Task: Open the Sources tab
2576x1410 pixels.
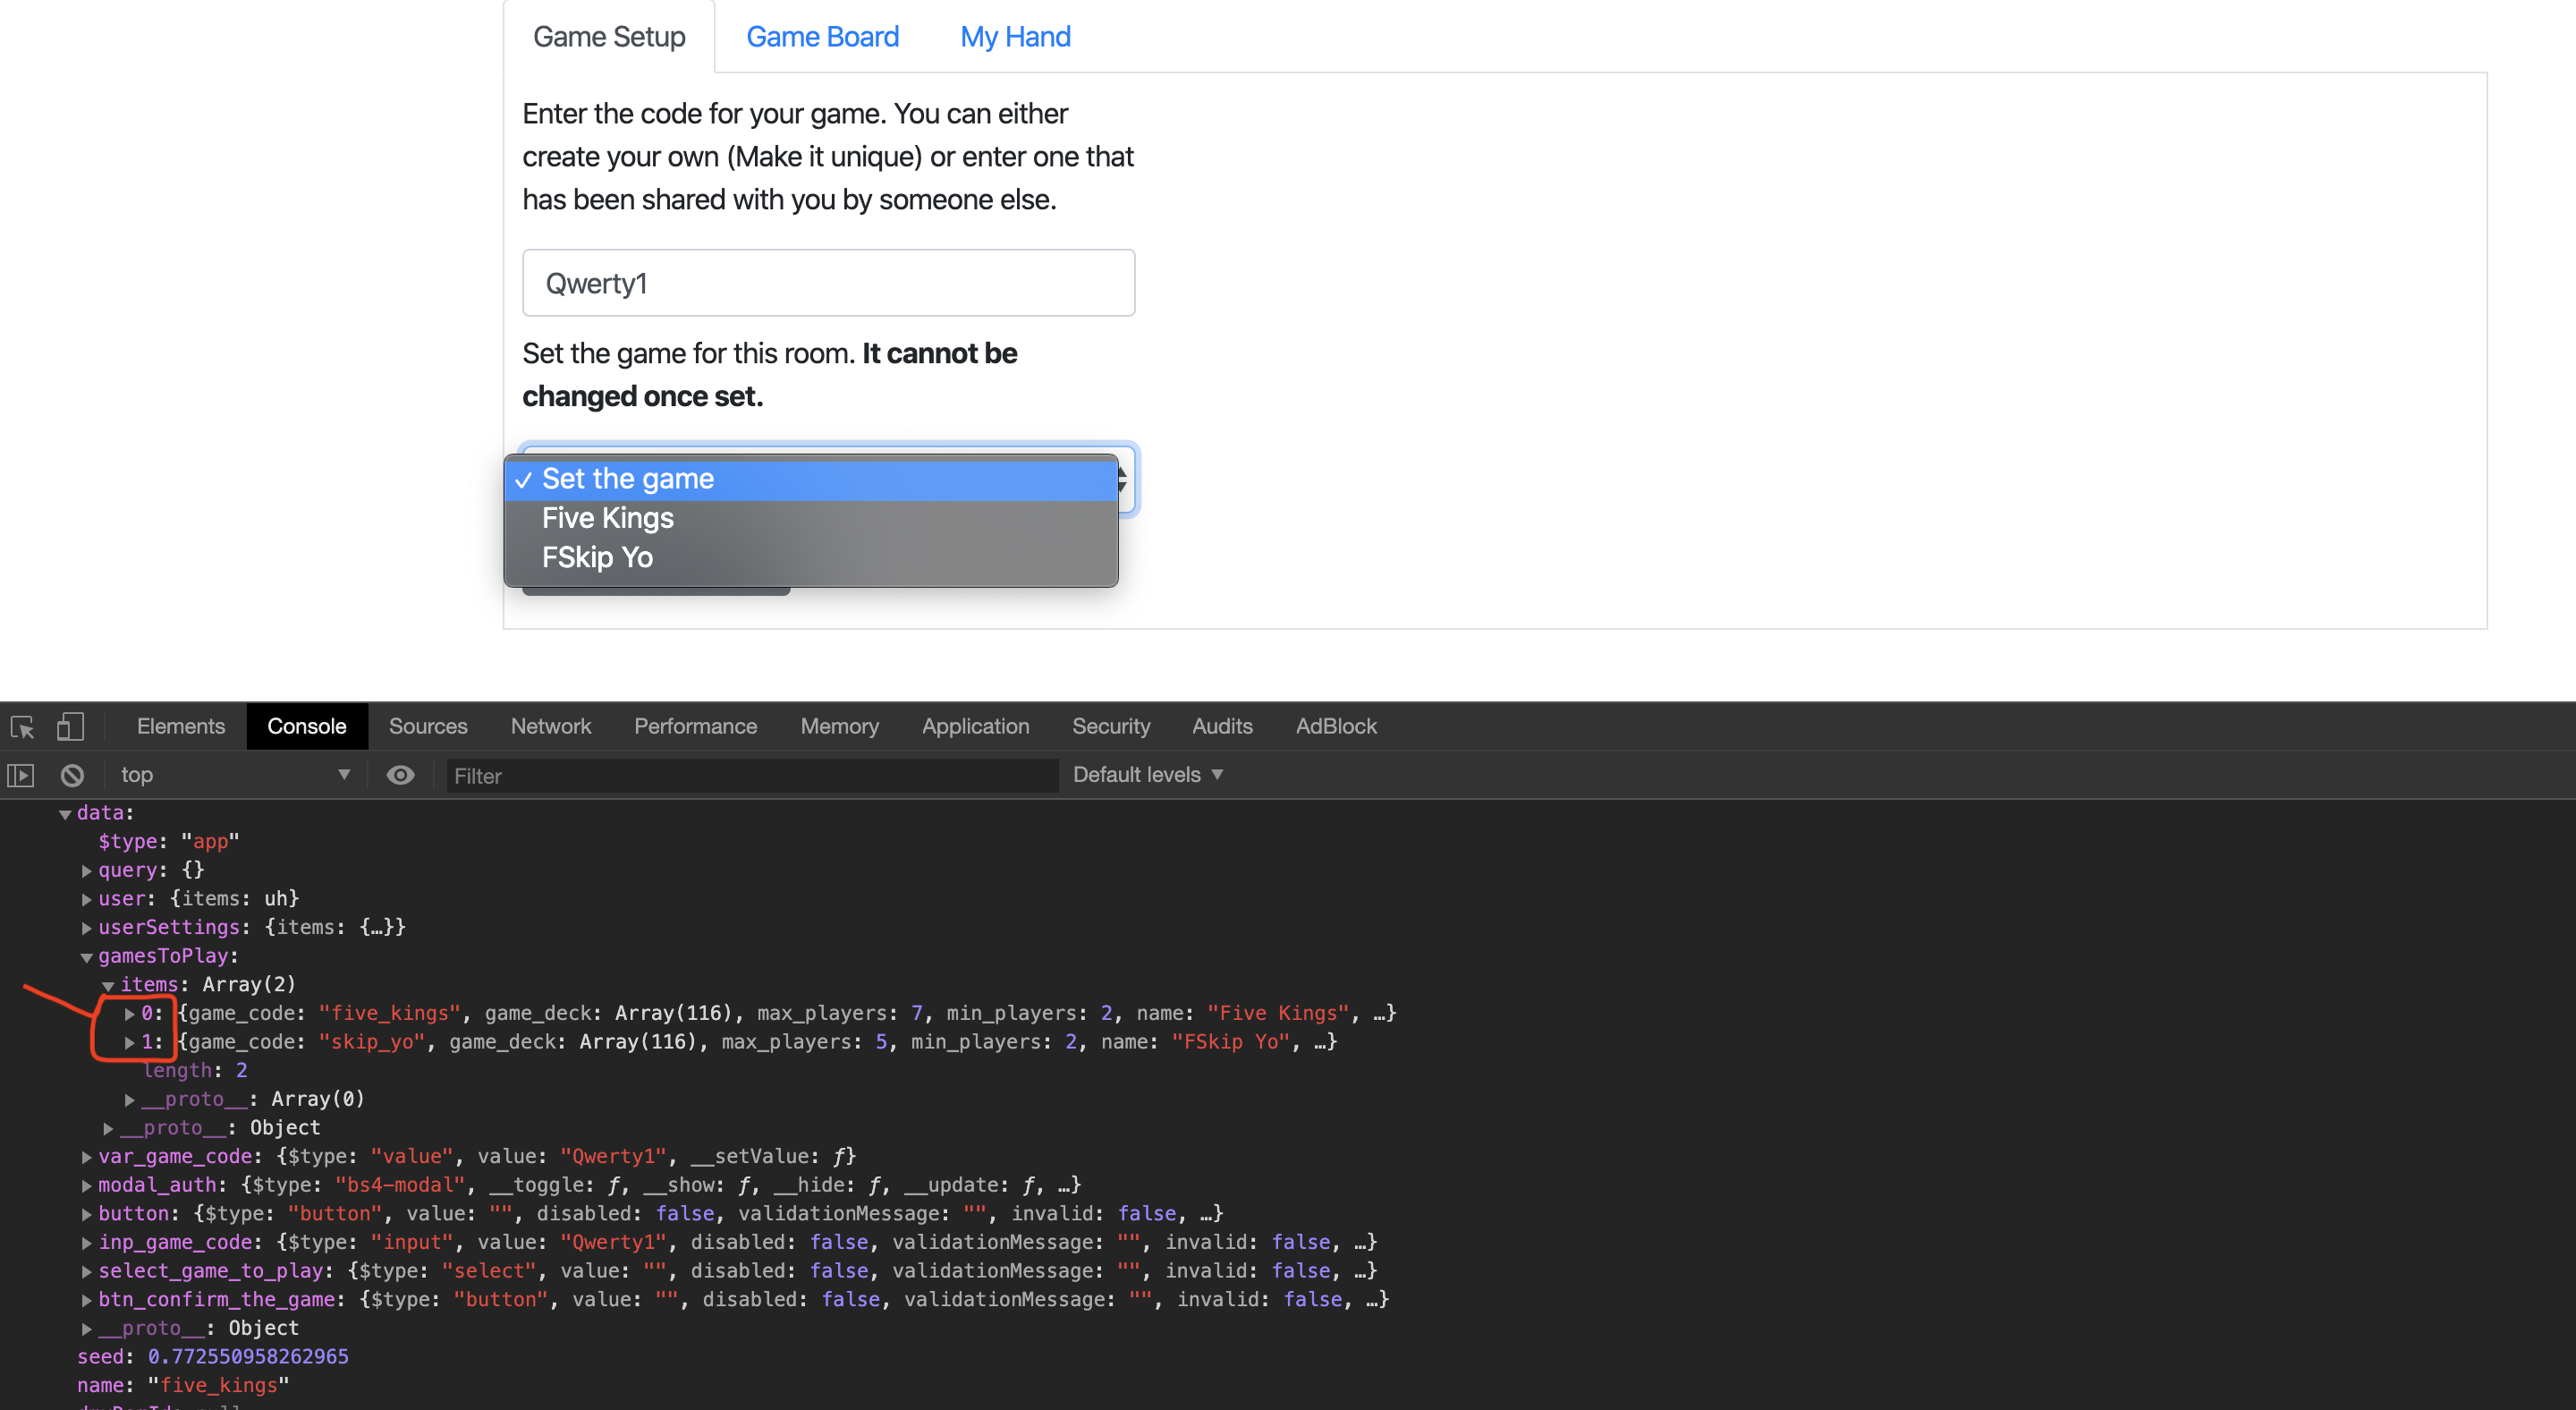Action: 428,727
